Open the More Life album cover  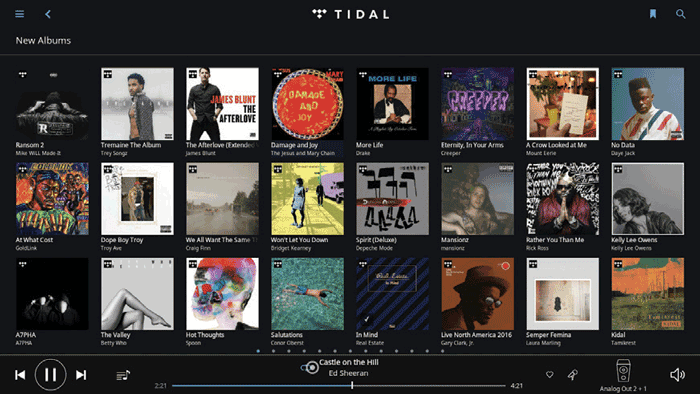coord(392,104)
